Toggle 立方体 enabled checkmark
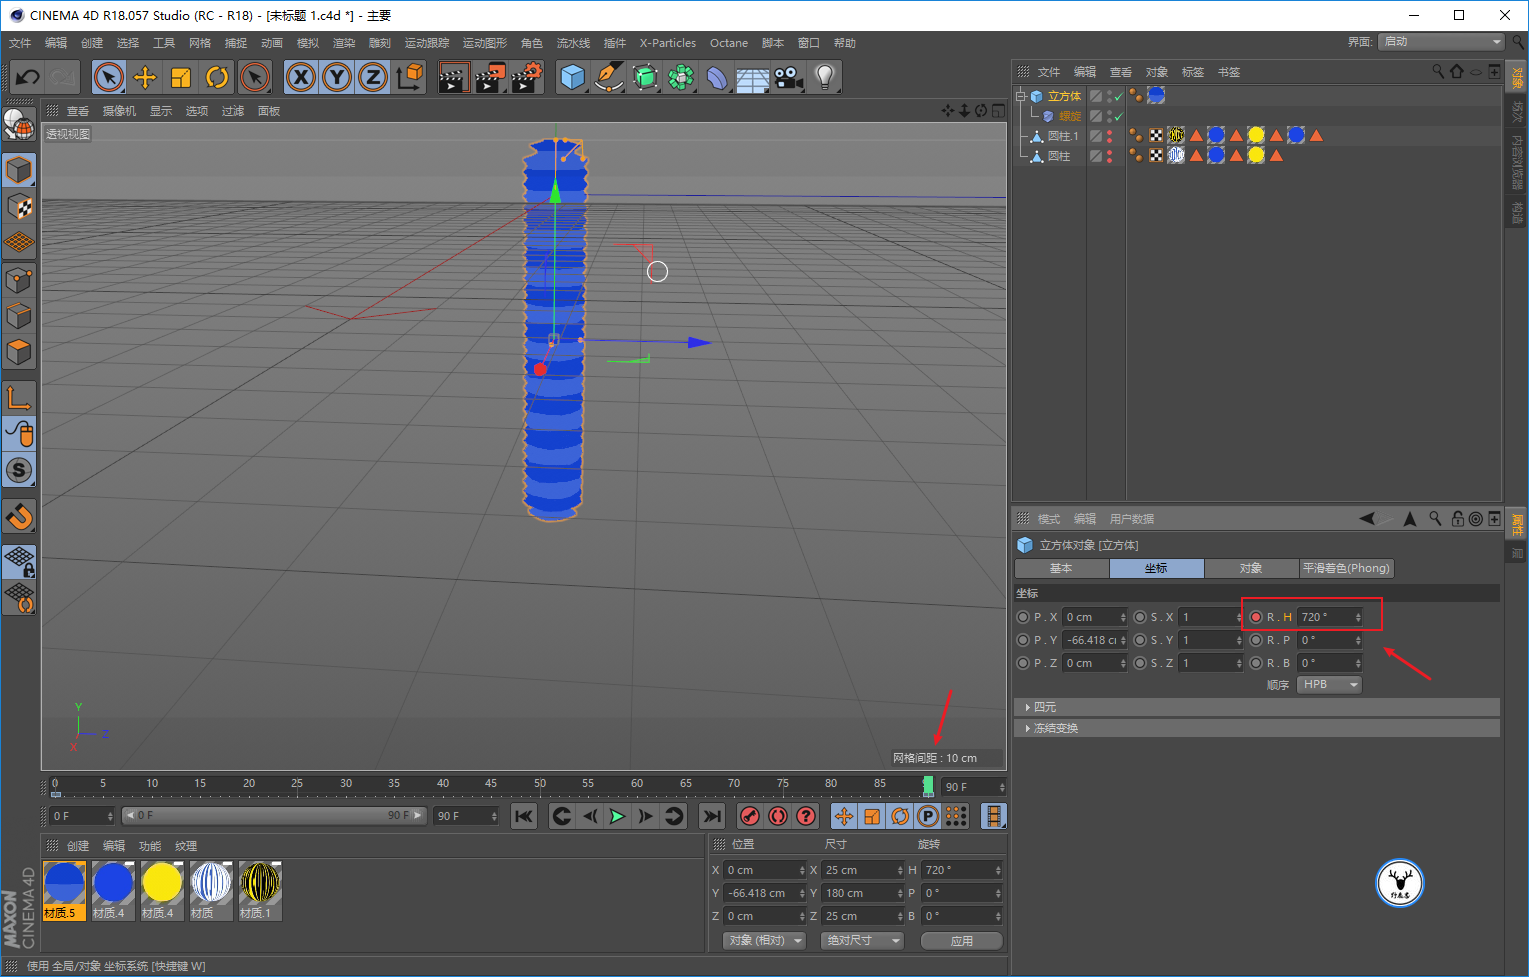 (x=1118, y=97)
